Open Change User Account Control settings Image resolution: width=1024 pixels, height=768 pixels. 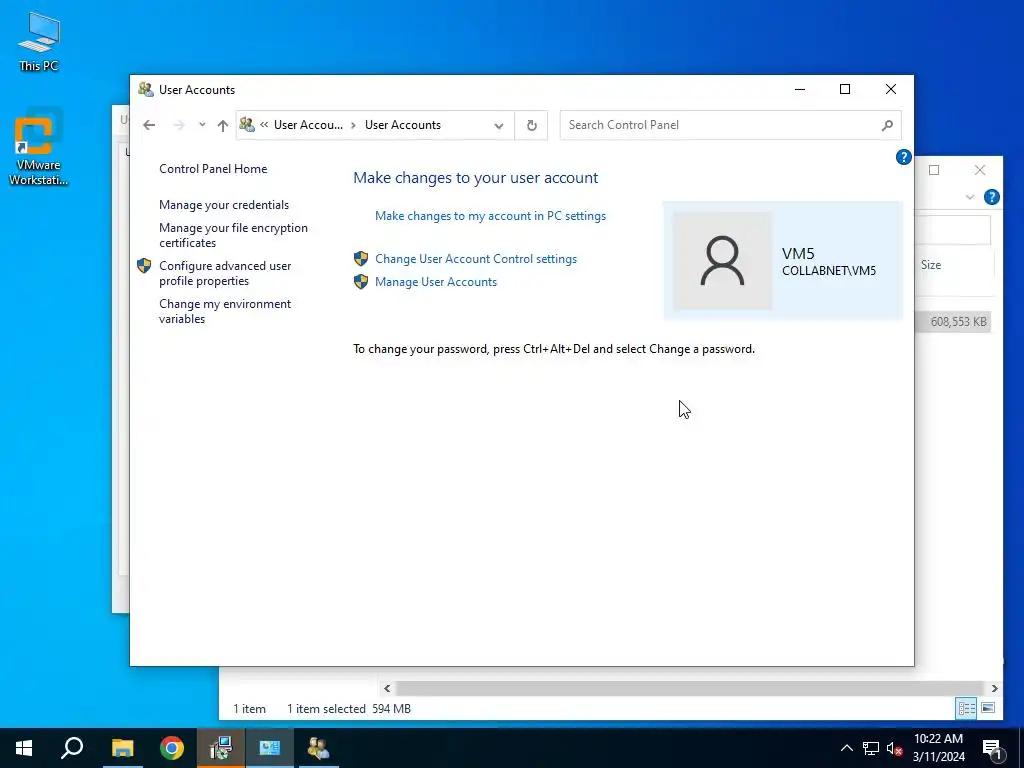[x=476, y=259]
